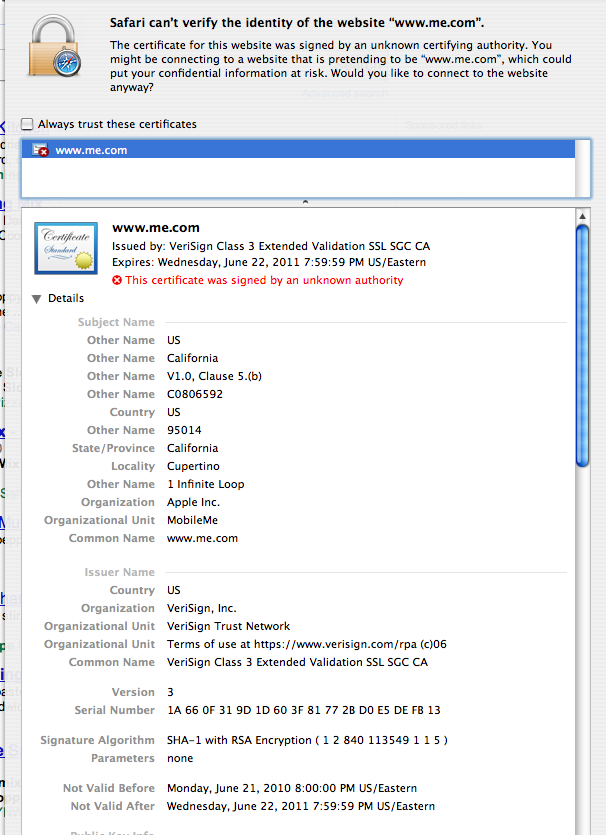
Task: Click the State/Province value California
Action: [192, 448]
